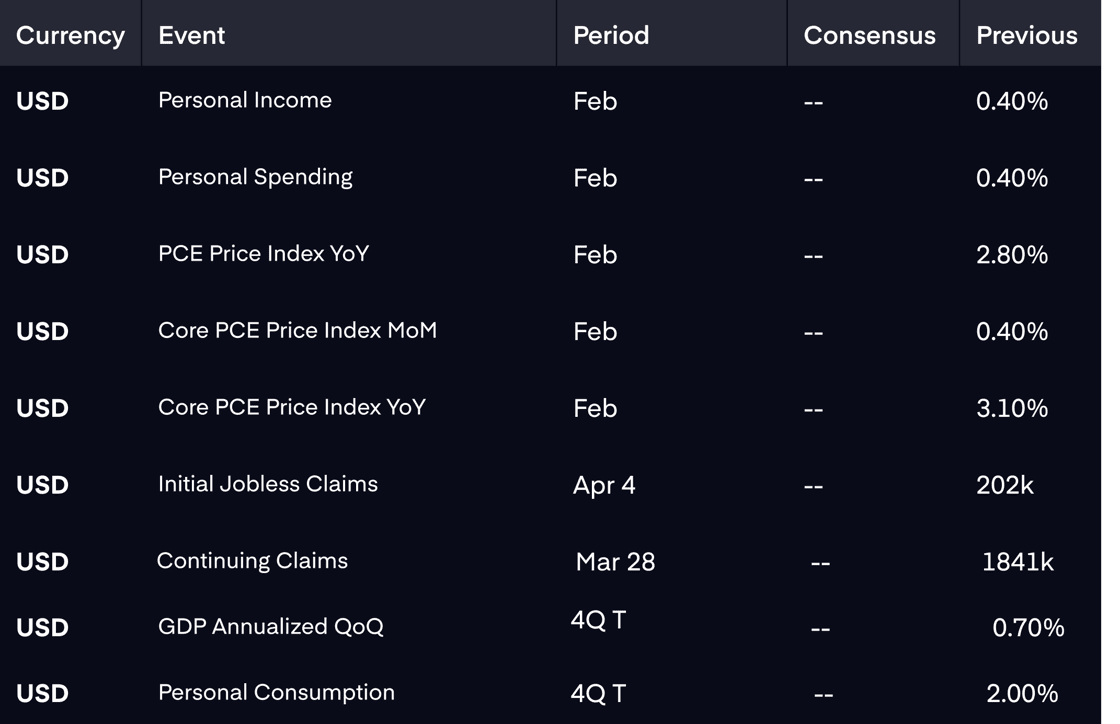
Task: Click the 2.80% previous value
Action: pyautogui.click(x=1012, y=255)
